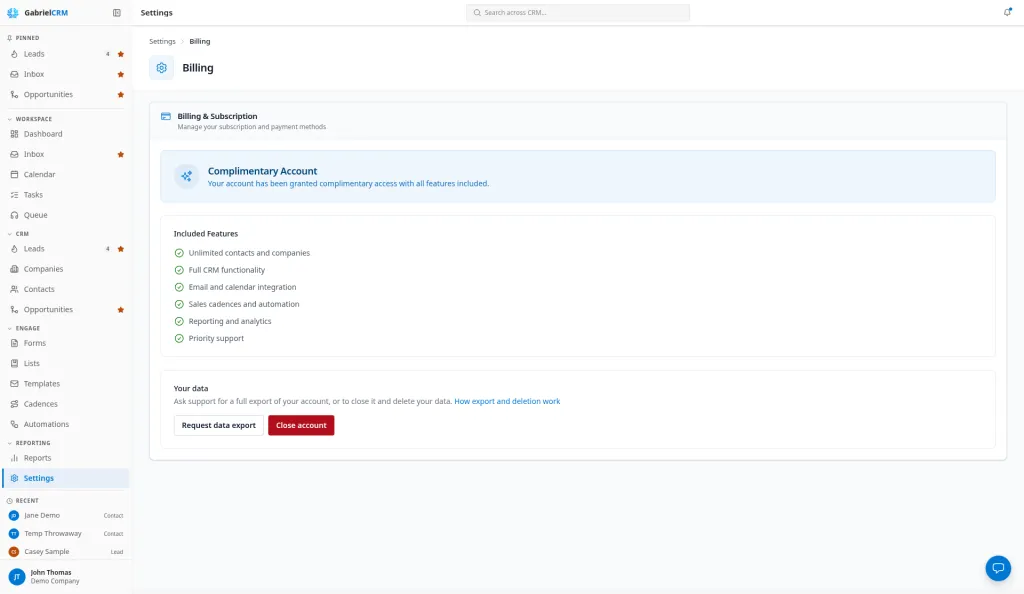The height and width of the screenshot is (594, 1024).
Task: Open notifications bell icon
Action: point(1007,12)
